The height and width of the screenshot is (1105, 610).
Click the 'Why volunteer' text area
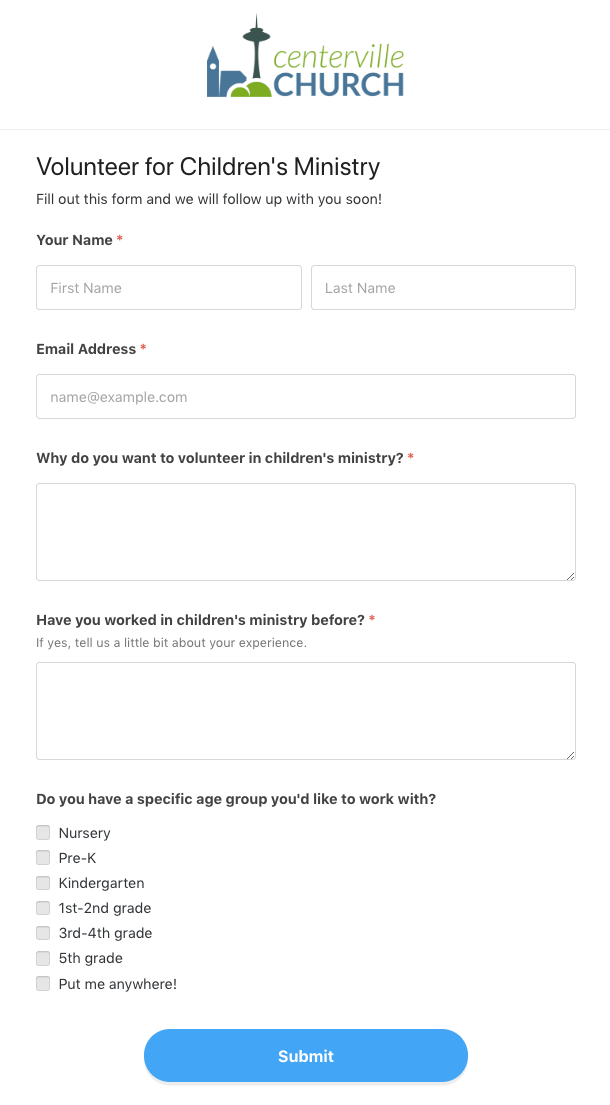click(x=305, y=531)
